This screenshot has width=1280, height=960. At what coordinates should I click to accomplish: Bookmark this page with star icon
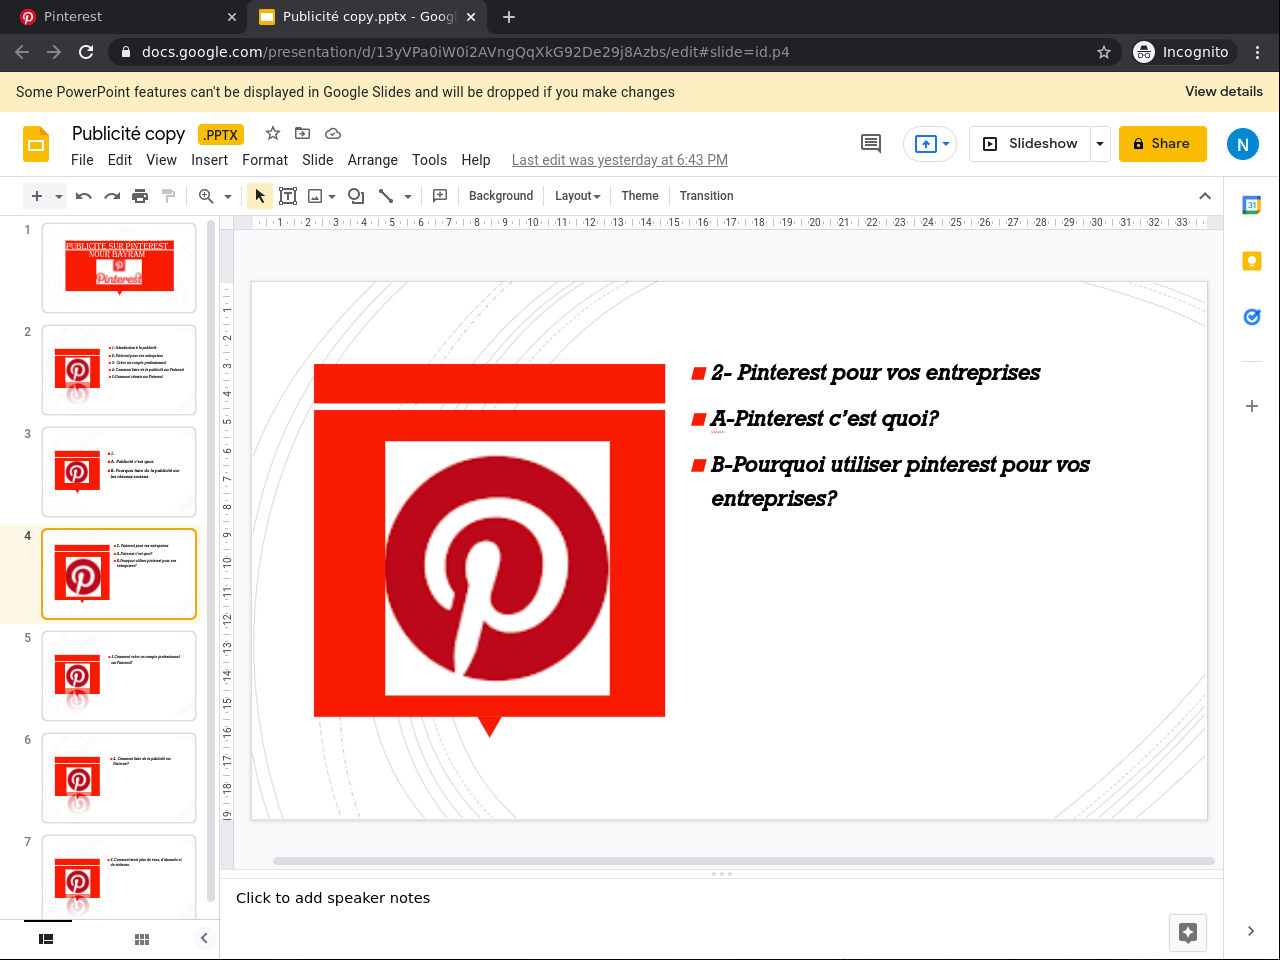[1104, 52]
